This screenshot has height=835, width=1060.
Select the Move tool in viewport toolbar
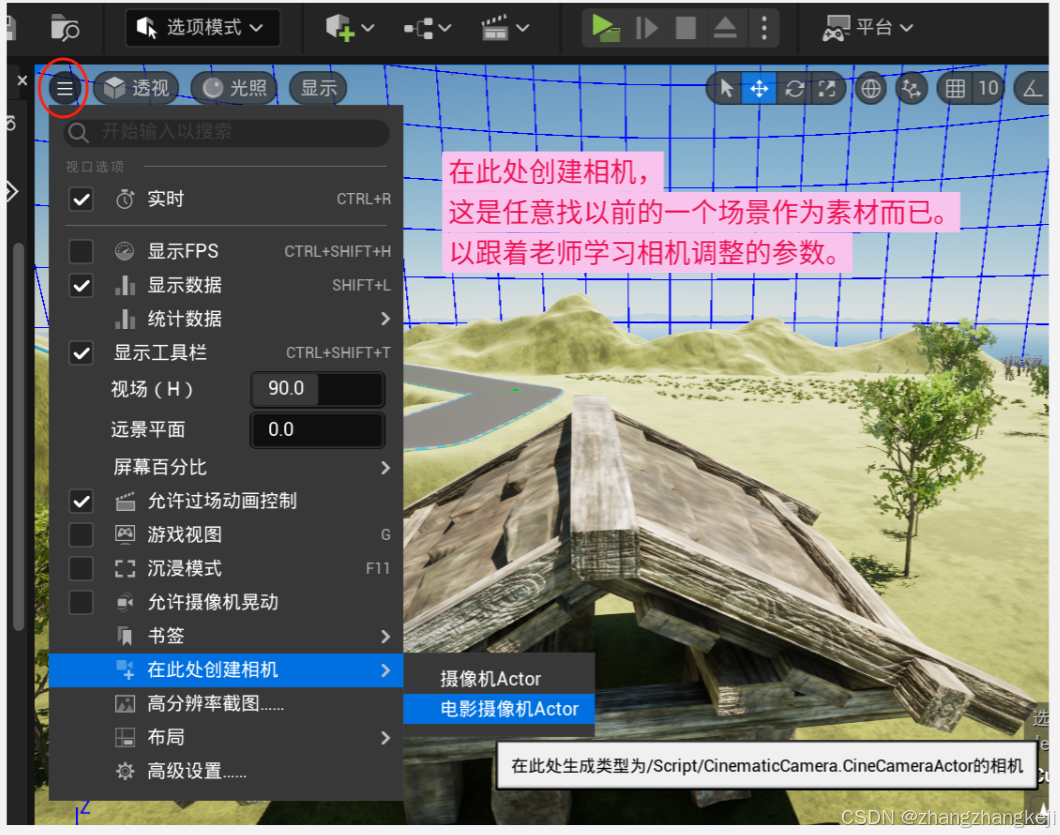759,89
